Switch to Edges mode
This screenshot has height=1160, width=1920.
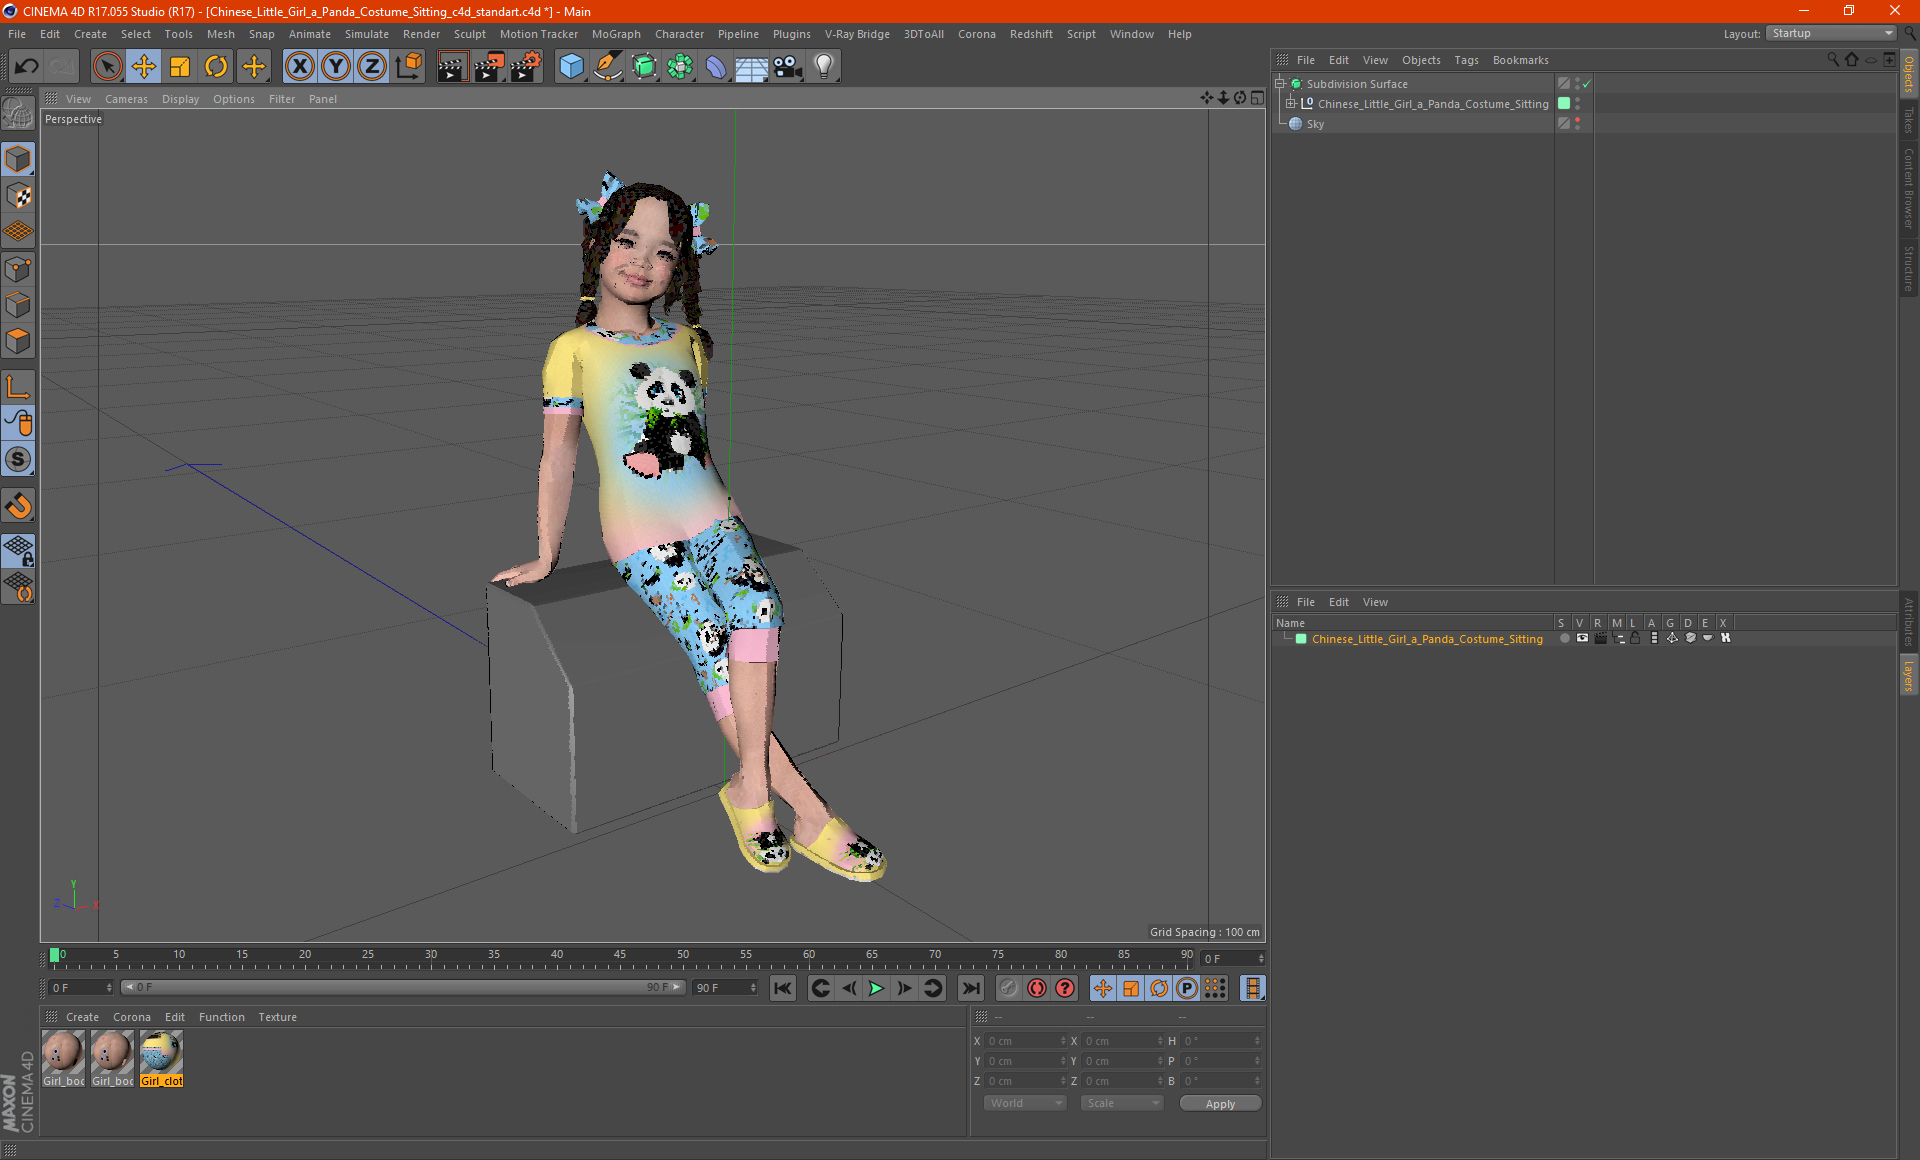(18, 305)
